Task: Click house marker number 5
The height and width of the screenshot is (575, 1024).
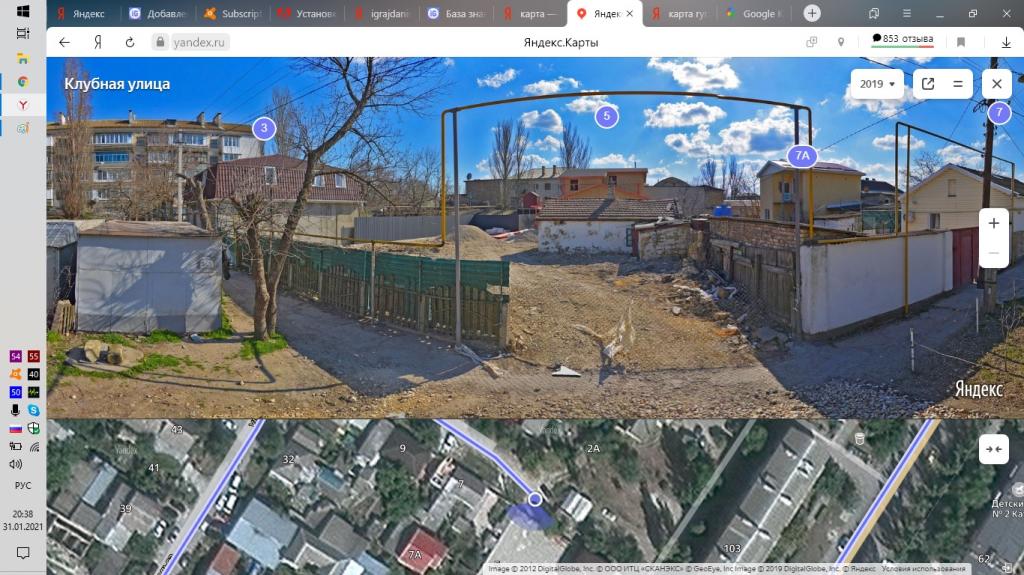Action: click(606, 116)
